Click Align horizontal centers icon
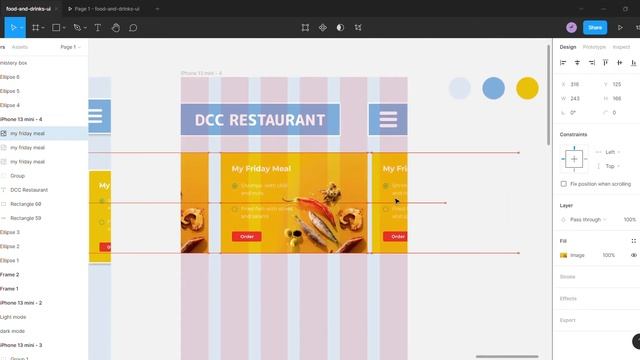Screen dimensions: 640x360 pos(577,62)
